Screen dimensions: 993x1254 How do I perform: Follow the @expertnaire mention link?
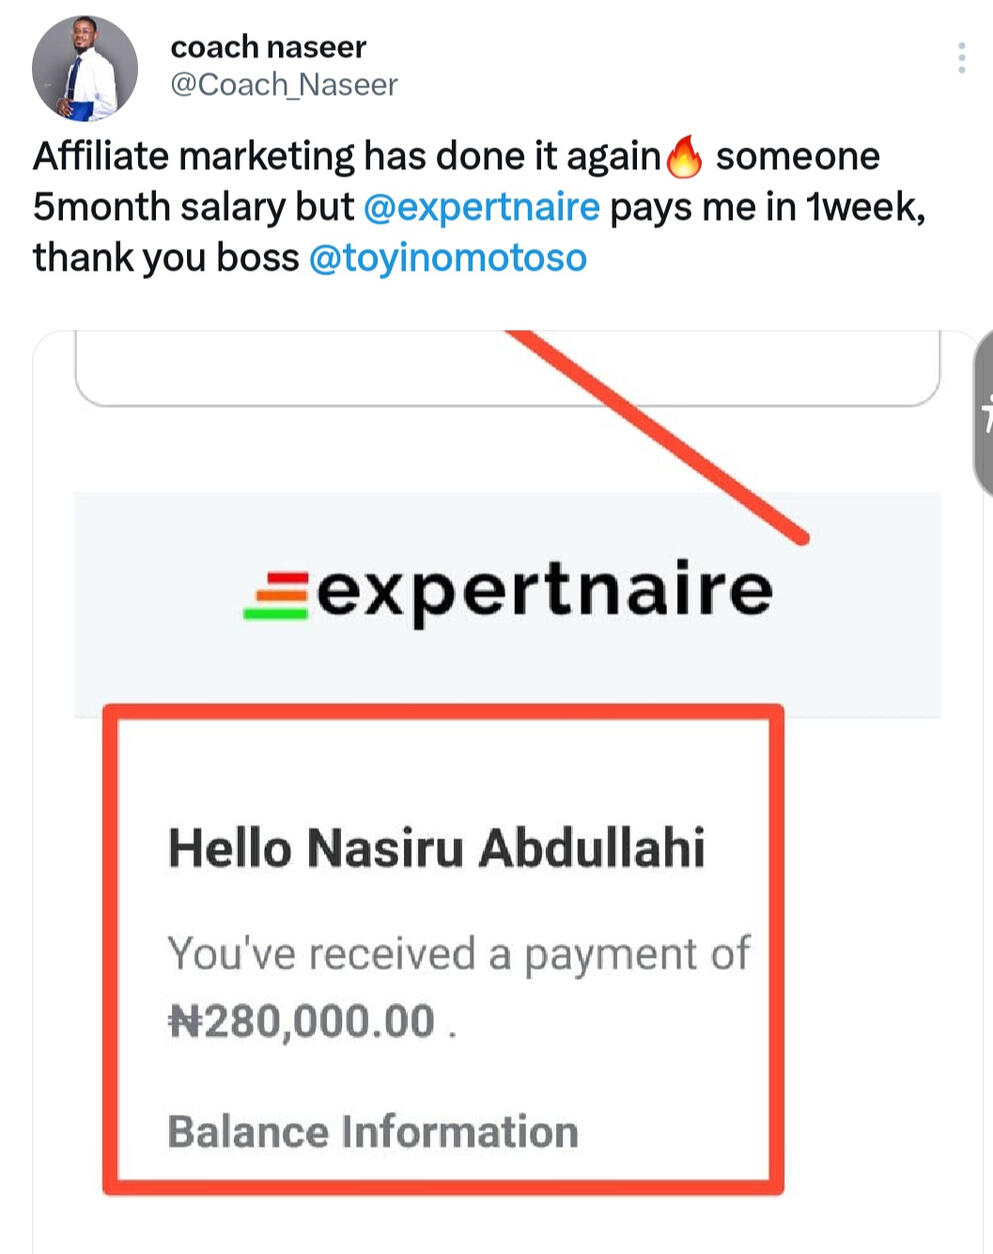tap(481, 207)
